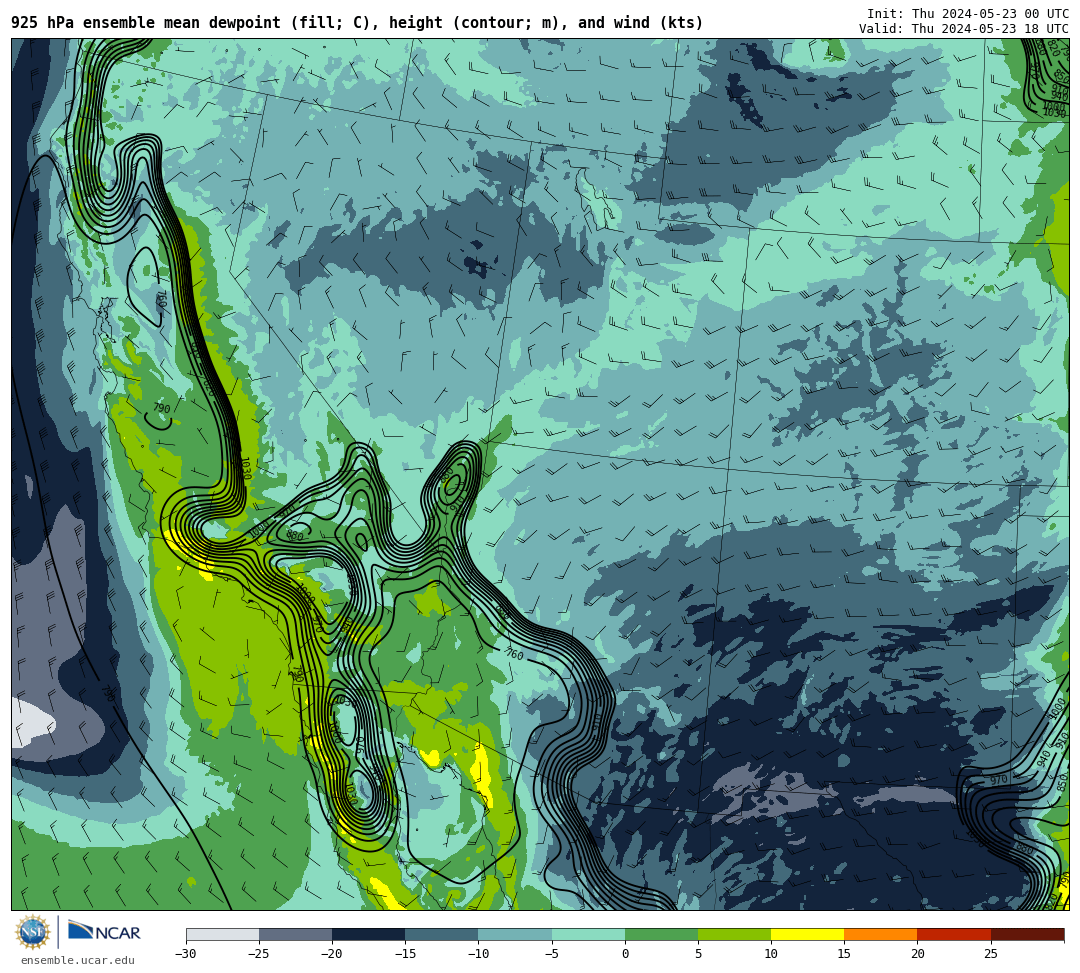
Task: Click the 10 colorbar tick label
Action: [771, 954]
